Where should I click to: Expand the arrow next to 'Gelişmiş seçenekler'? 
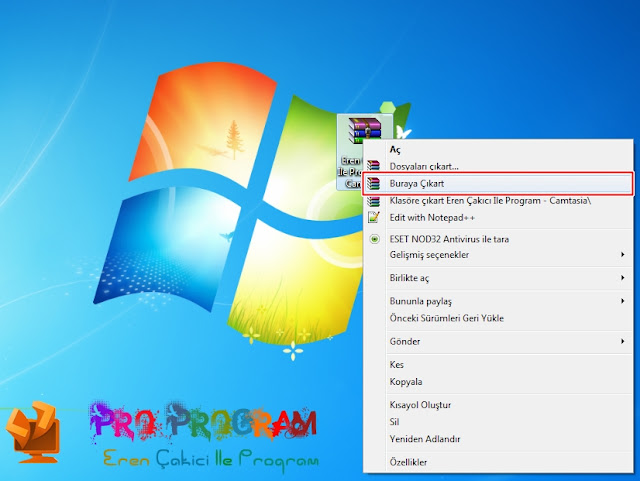(622, 254)
